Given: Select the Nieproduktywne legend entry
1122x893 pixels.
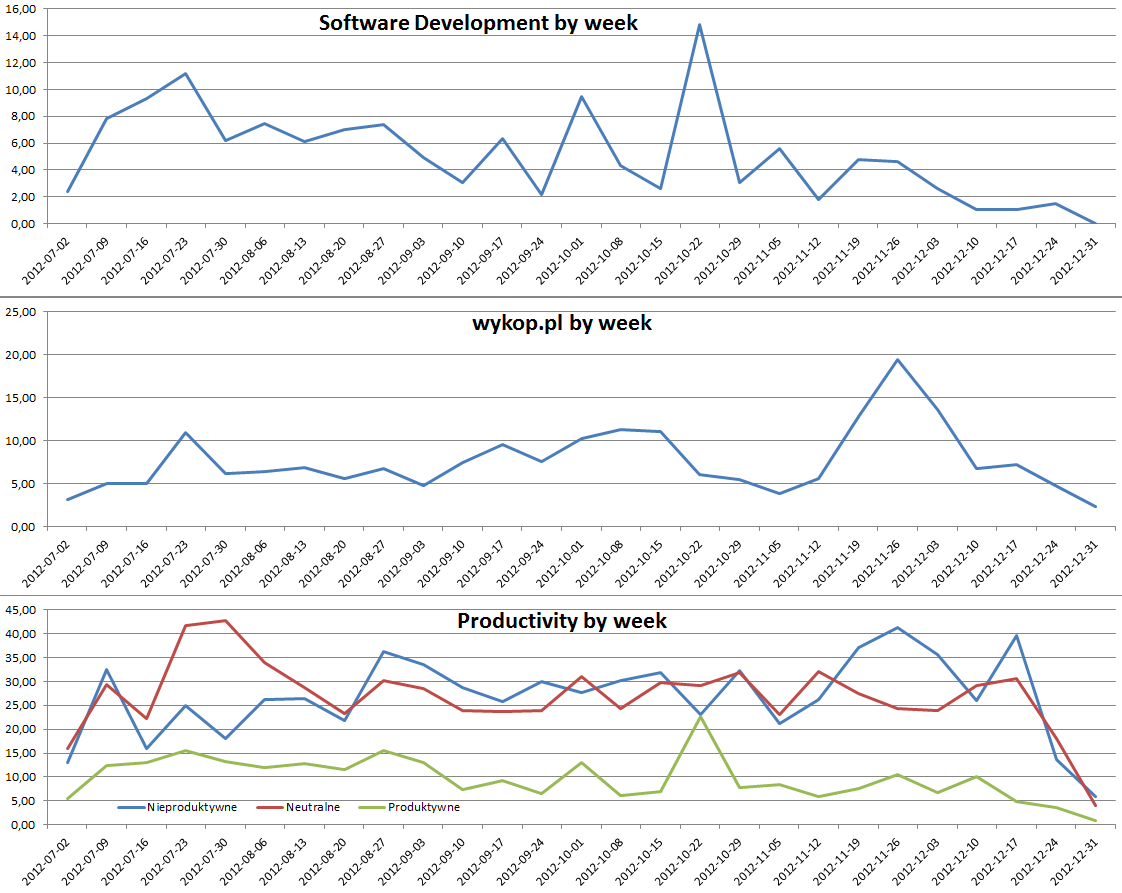Looking at the screenshot, I should [x=192, y=807].
